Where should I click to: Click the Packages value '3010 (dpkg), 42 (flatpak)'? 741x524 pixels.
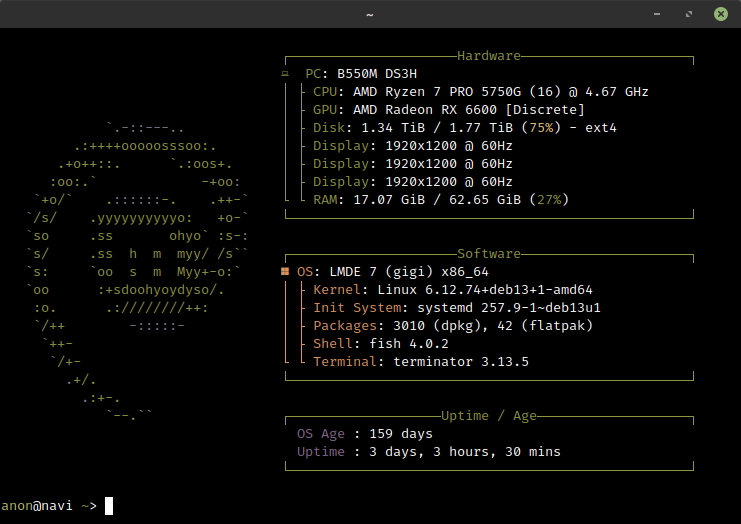point(493,326)
